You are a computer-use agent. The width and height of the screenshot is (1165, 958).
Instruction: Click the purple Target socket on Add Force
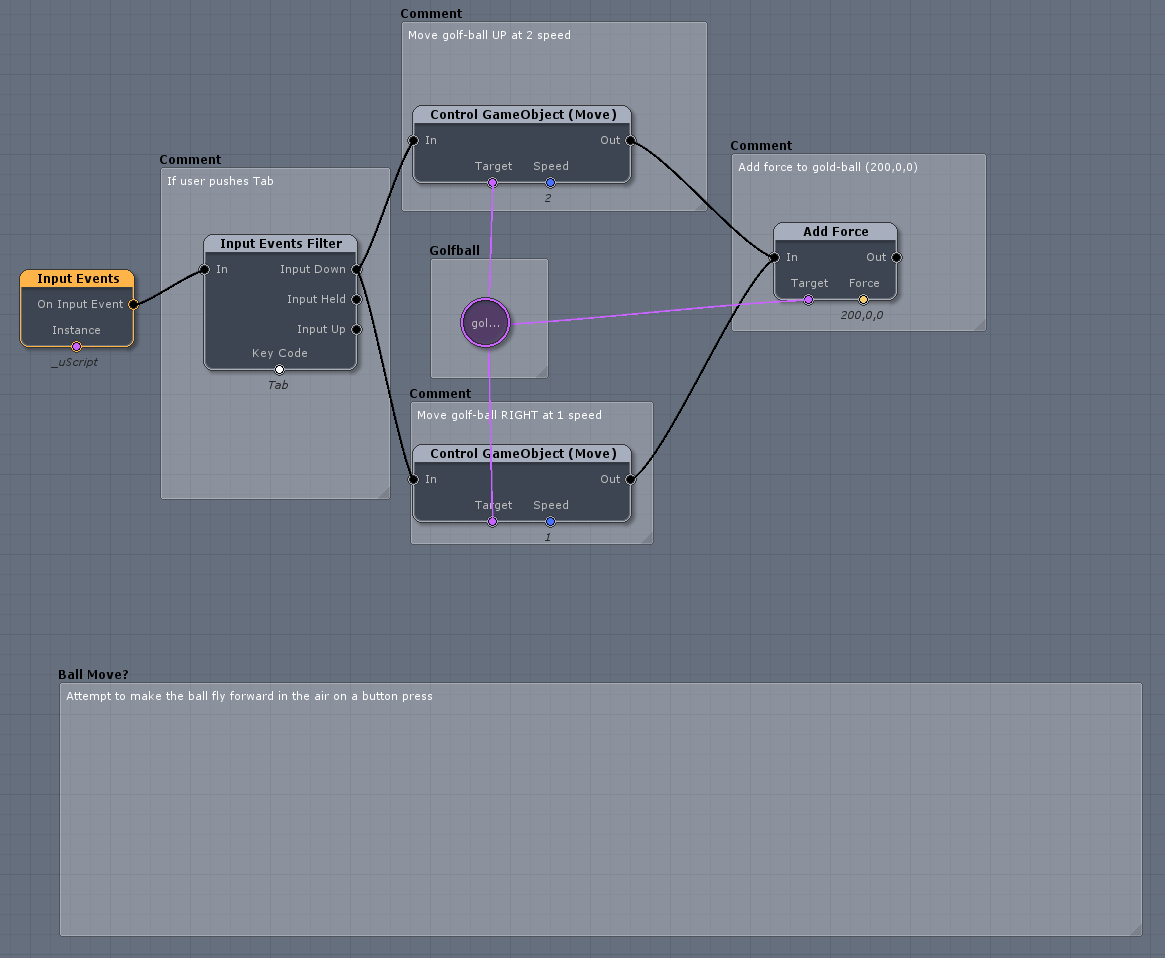[808, 299]
